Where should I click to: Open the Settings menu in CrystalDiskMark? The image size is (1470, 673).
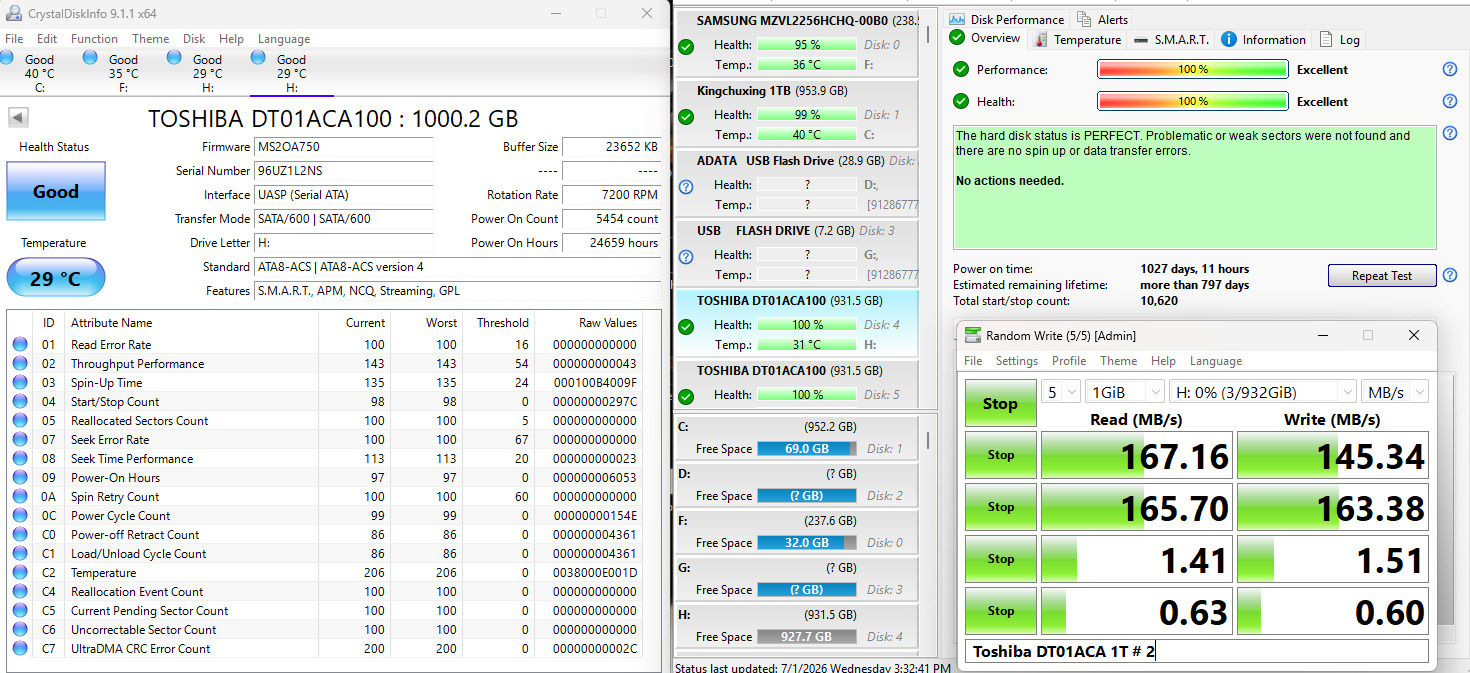point(1017,361)
